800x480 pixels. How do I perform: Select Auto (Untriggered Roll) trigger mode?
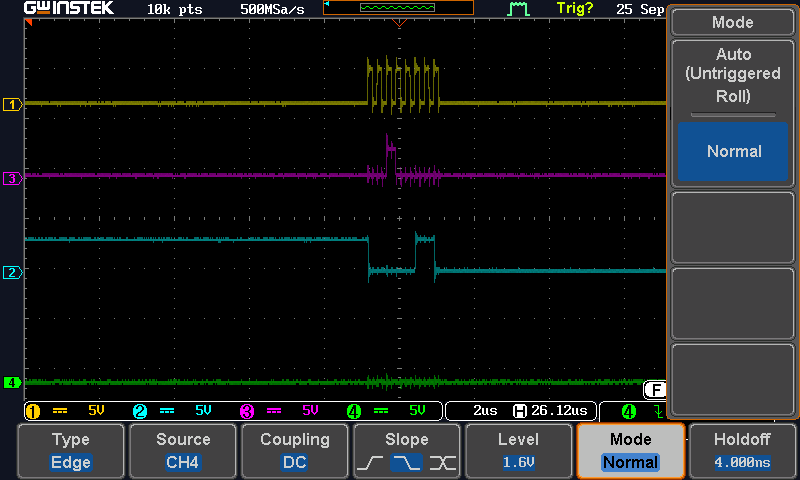[x=733, y=75]
